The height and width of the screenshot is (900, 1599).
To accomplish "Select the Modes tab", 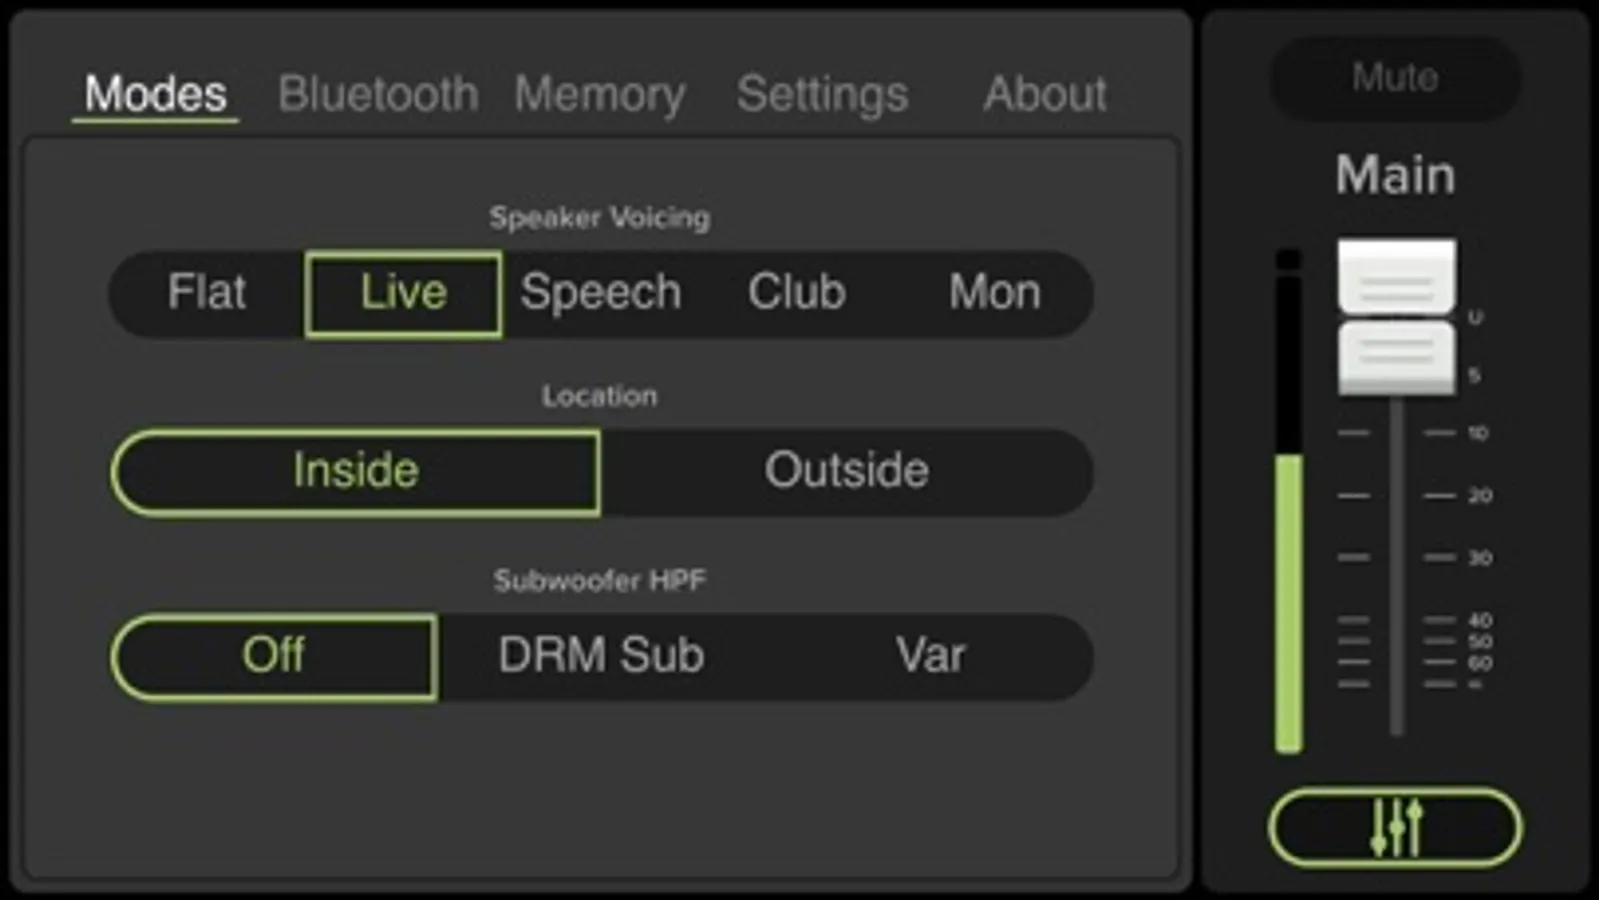I will click(155, 94).
